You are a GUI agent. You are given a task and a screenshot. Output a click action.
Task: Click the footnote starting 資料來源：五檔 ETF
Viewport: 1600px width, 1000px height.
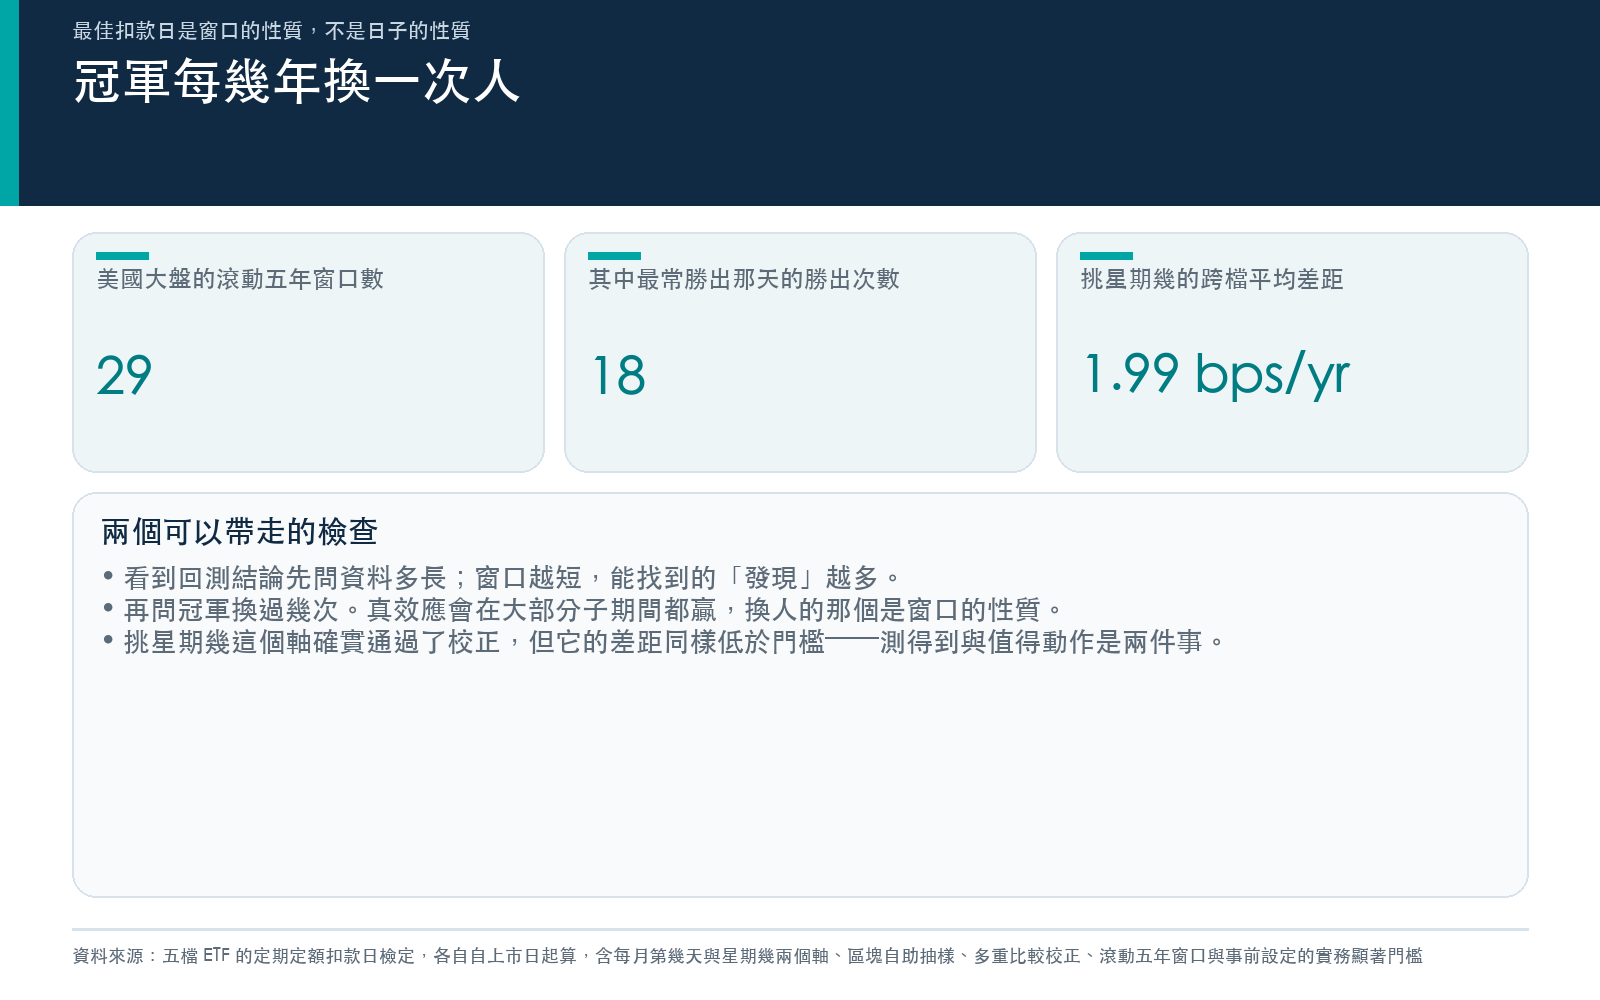tap(747, 956)
